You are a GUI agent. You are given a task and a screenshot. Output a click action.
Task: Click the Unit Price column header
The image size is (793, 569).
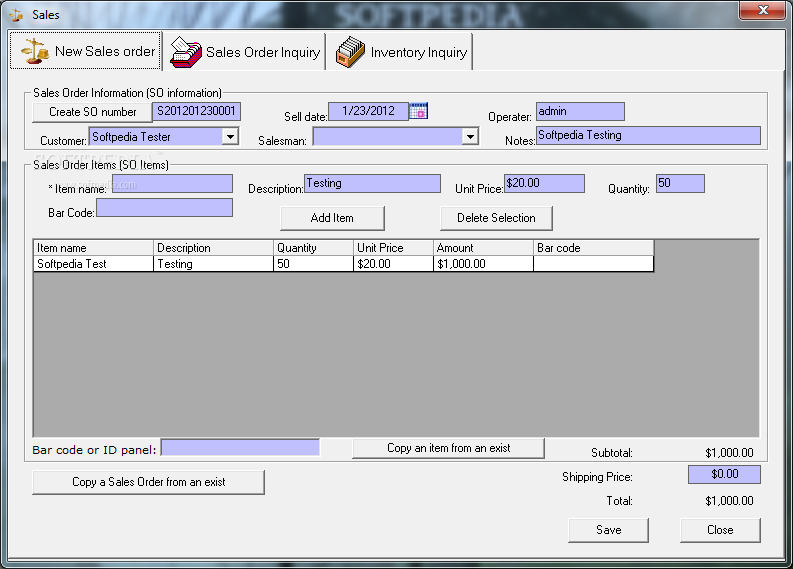tap(393, 248)
